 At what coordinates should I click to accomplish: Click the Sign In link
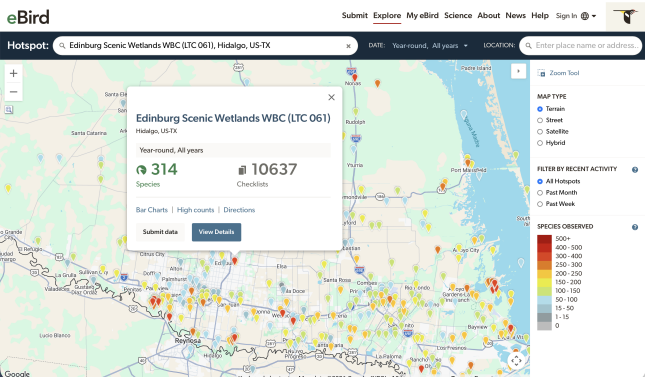pyautogui.click(x=566, y=16)
